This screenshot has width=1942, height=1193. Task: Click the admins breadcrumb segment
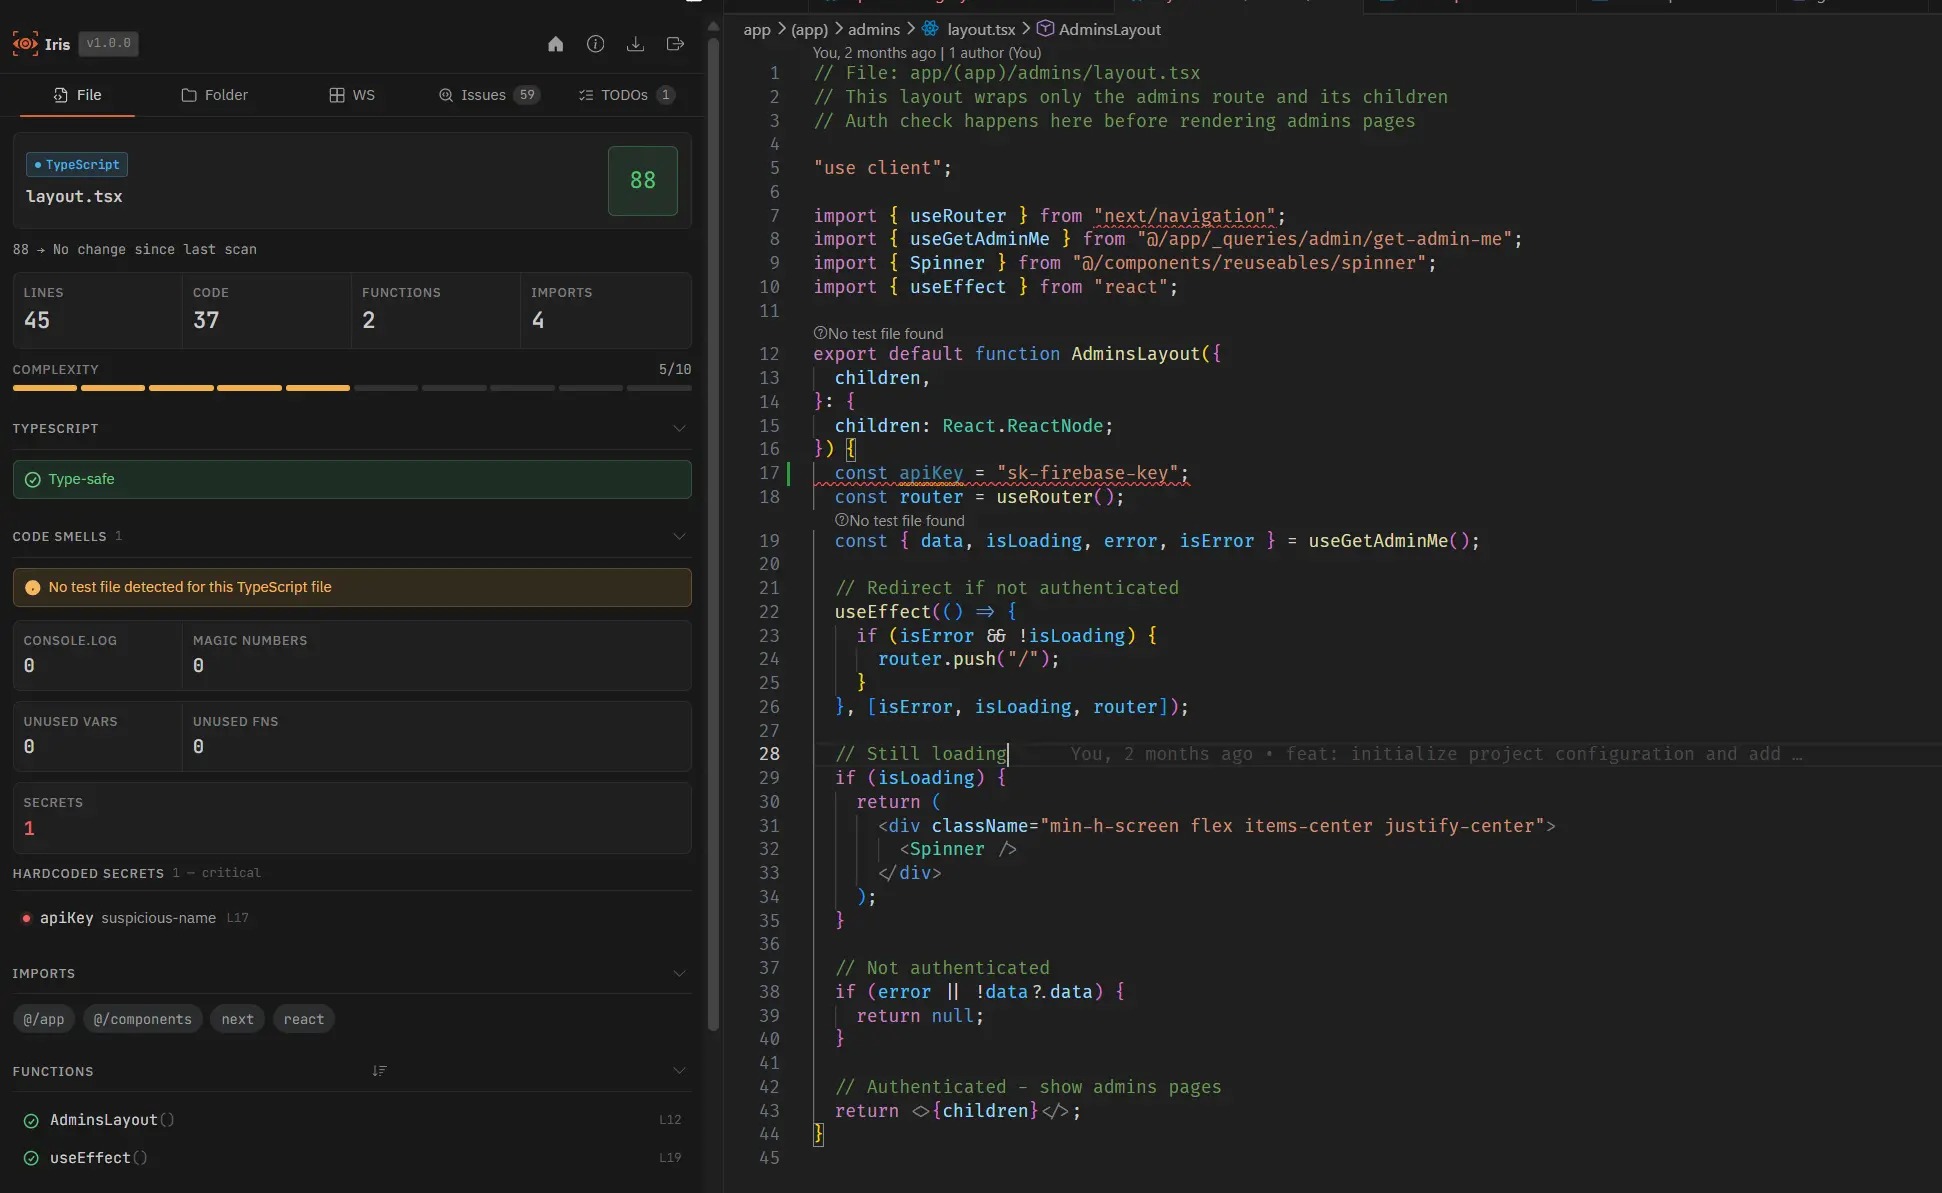(874, 29)
